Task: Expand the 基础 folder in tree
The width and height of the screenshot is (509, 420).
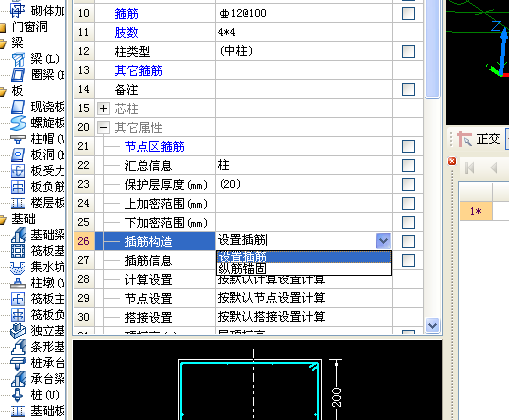Action: tap(3, 220)
